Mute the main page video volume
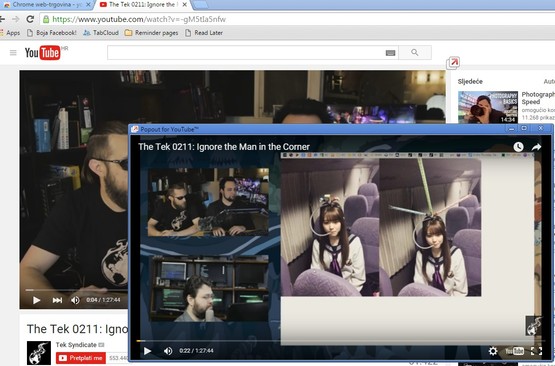This screenshot has height=366, width=555. click(x=75, y=300)
